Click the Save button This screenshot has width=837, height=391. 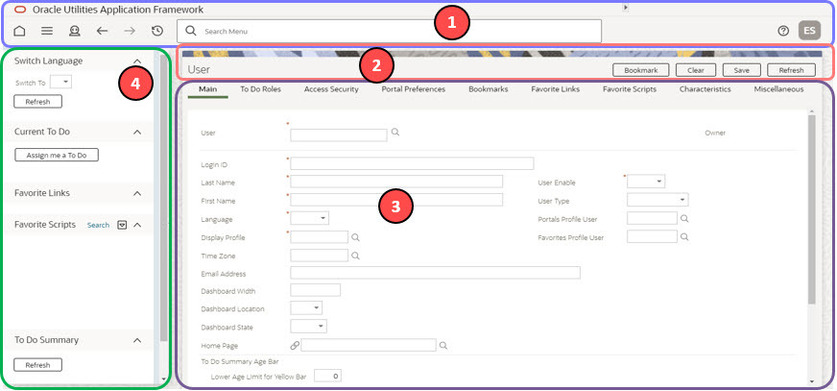[741, 70]
